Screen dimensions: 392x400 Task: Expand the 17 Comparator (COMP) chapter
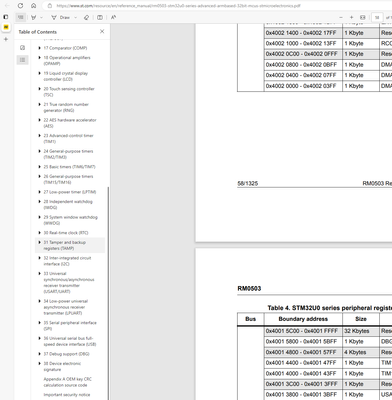point(39,48)
